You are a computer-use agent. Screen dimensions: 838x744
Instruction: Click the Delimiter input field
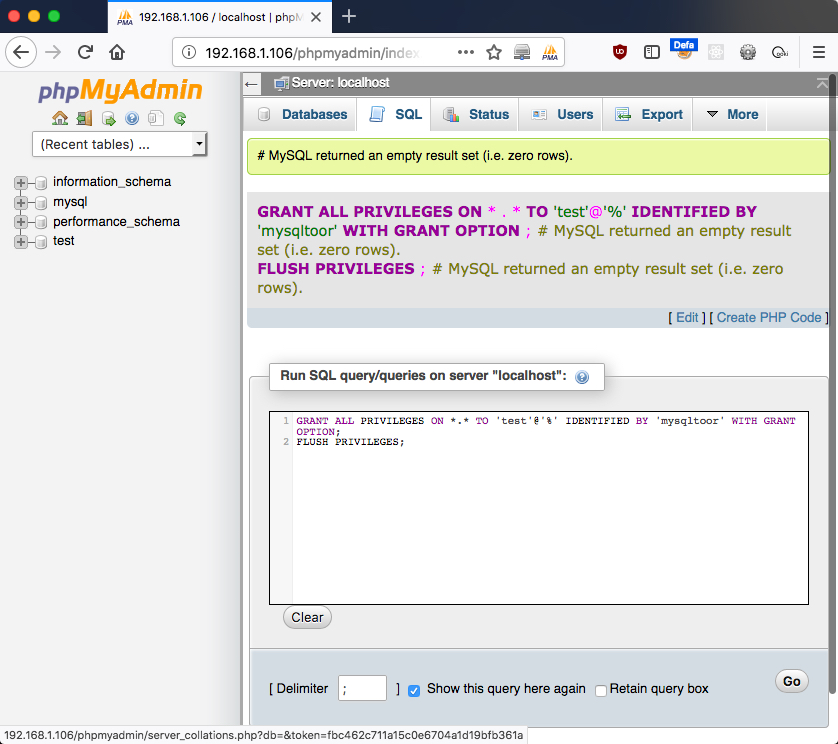pyautogui.click(x=362, y=688)
